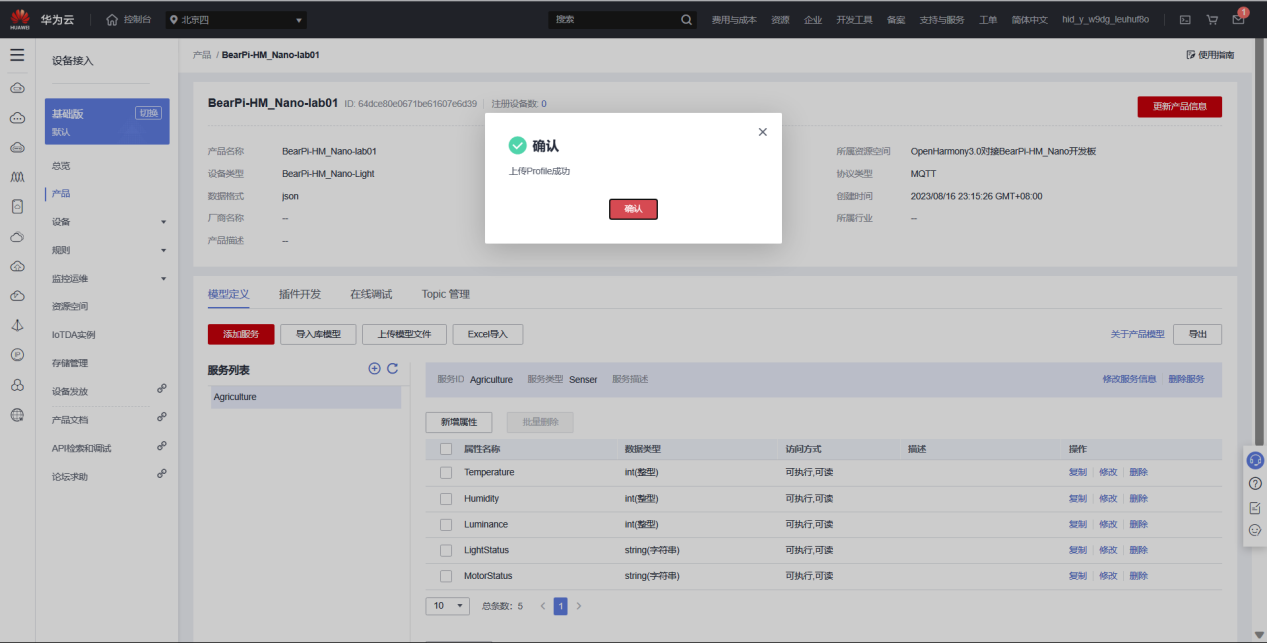
Task: Click the 上传模型文件 button
Action: tap(405, 334)
